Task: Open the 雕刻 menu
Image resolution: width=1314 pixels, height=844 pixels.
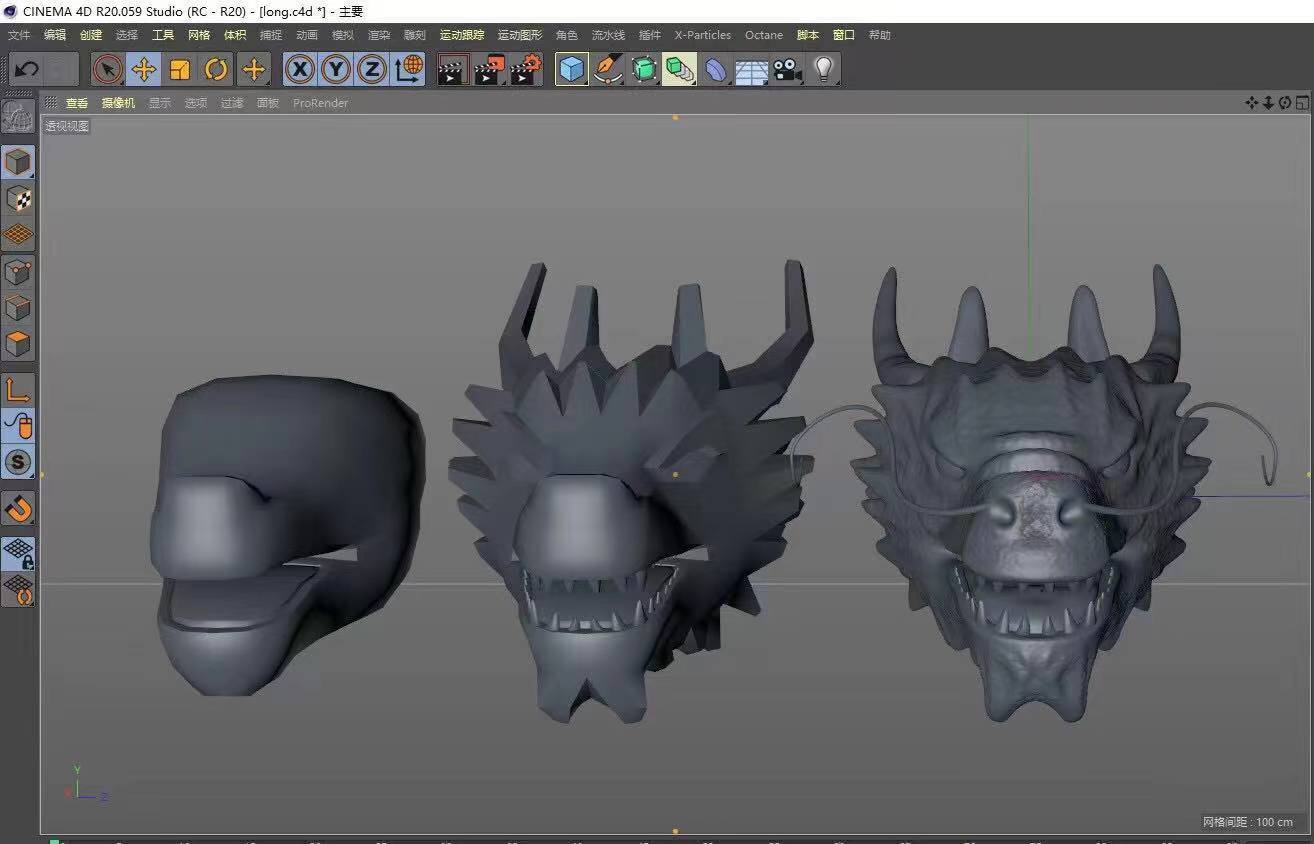Action: 415,35
